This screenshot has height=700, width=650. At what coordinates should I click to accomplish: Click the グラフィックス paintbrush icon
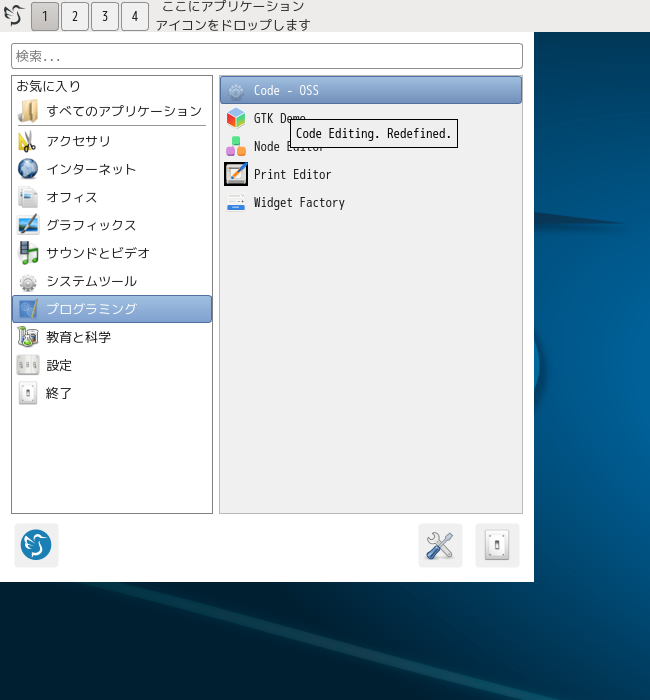tap(28, 225)
